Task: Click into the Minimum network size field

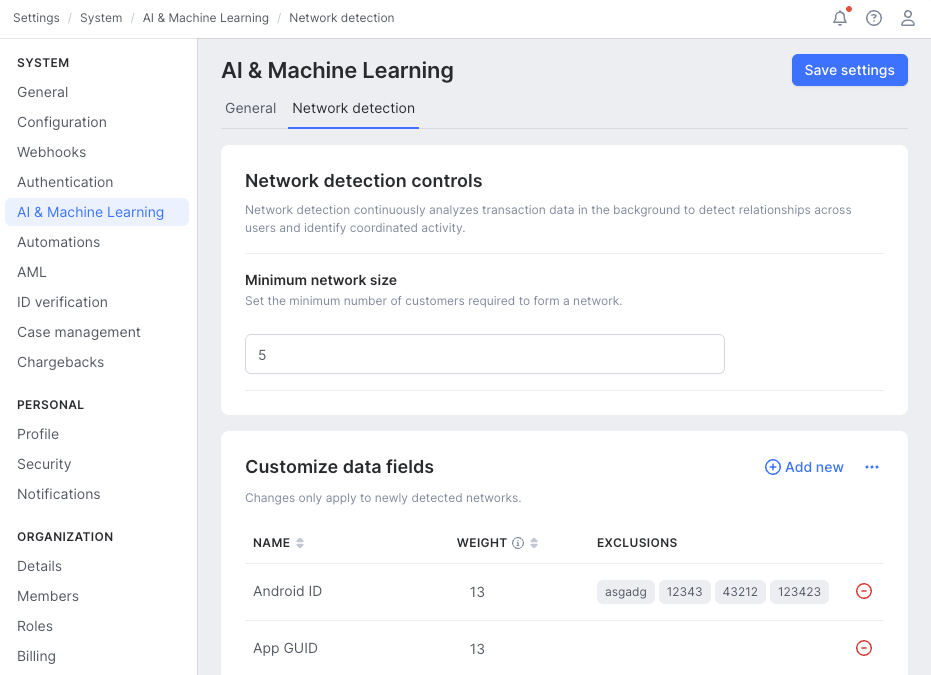Action: [484, 354]
